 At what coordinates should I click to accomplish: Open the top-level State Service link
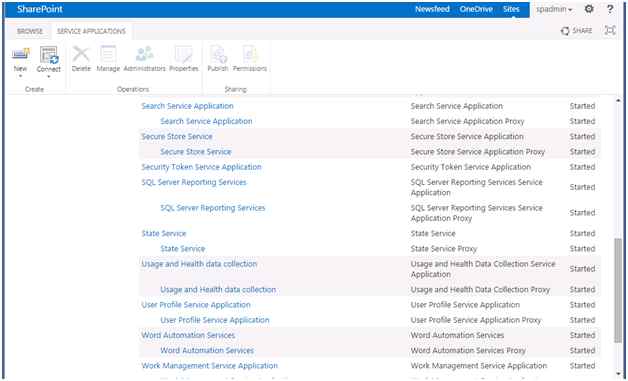163,234
